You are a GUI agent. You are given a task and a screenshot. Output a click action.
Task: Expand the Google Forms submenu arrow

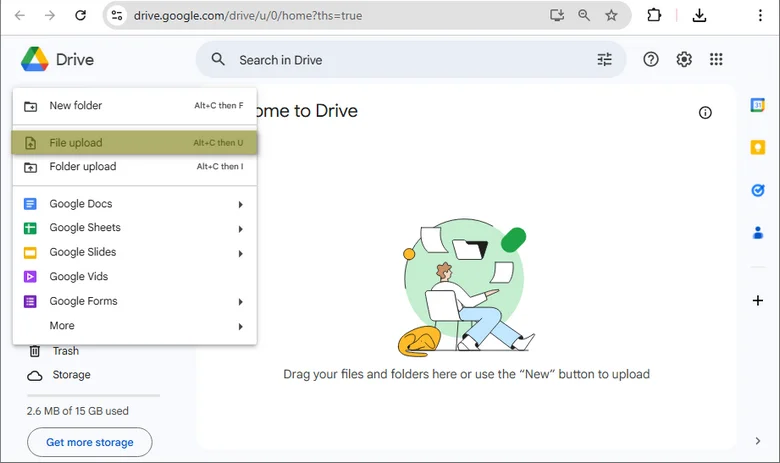pyautogui.click(x=240, y=302)
